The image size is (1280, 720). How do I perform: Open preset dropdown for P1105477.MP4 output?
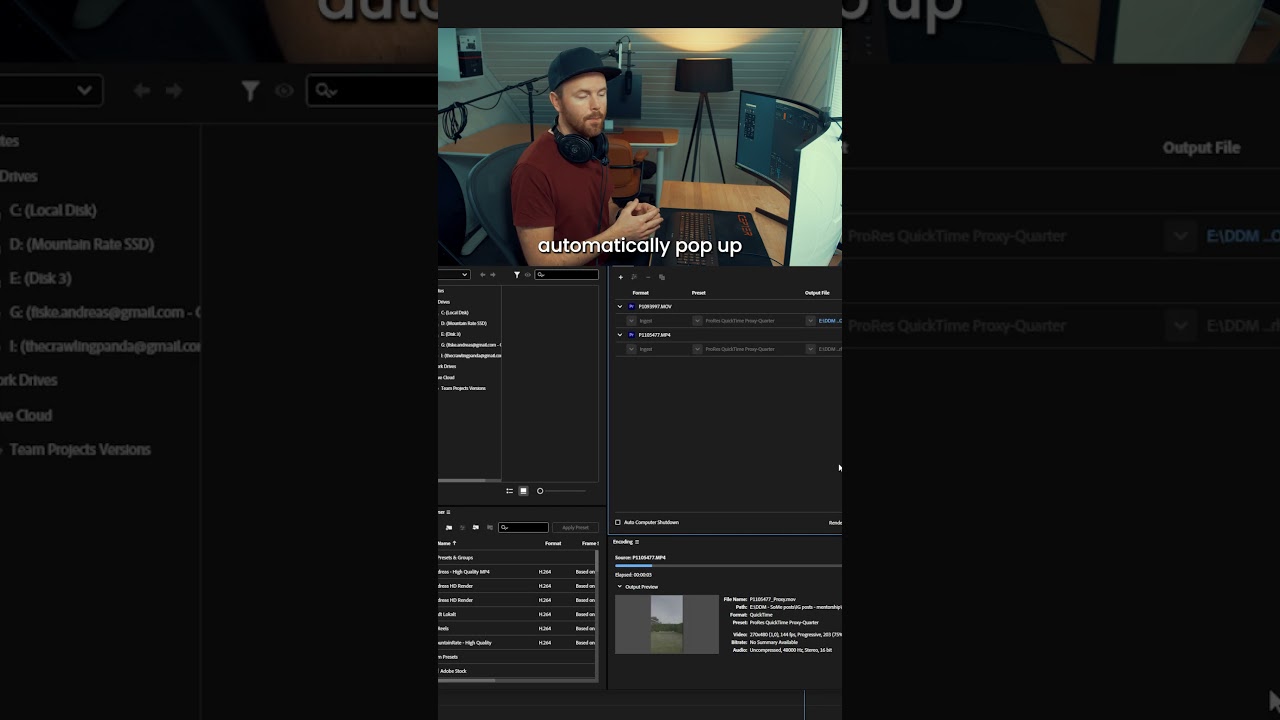point(697,349)
